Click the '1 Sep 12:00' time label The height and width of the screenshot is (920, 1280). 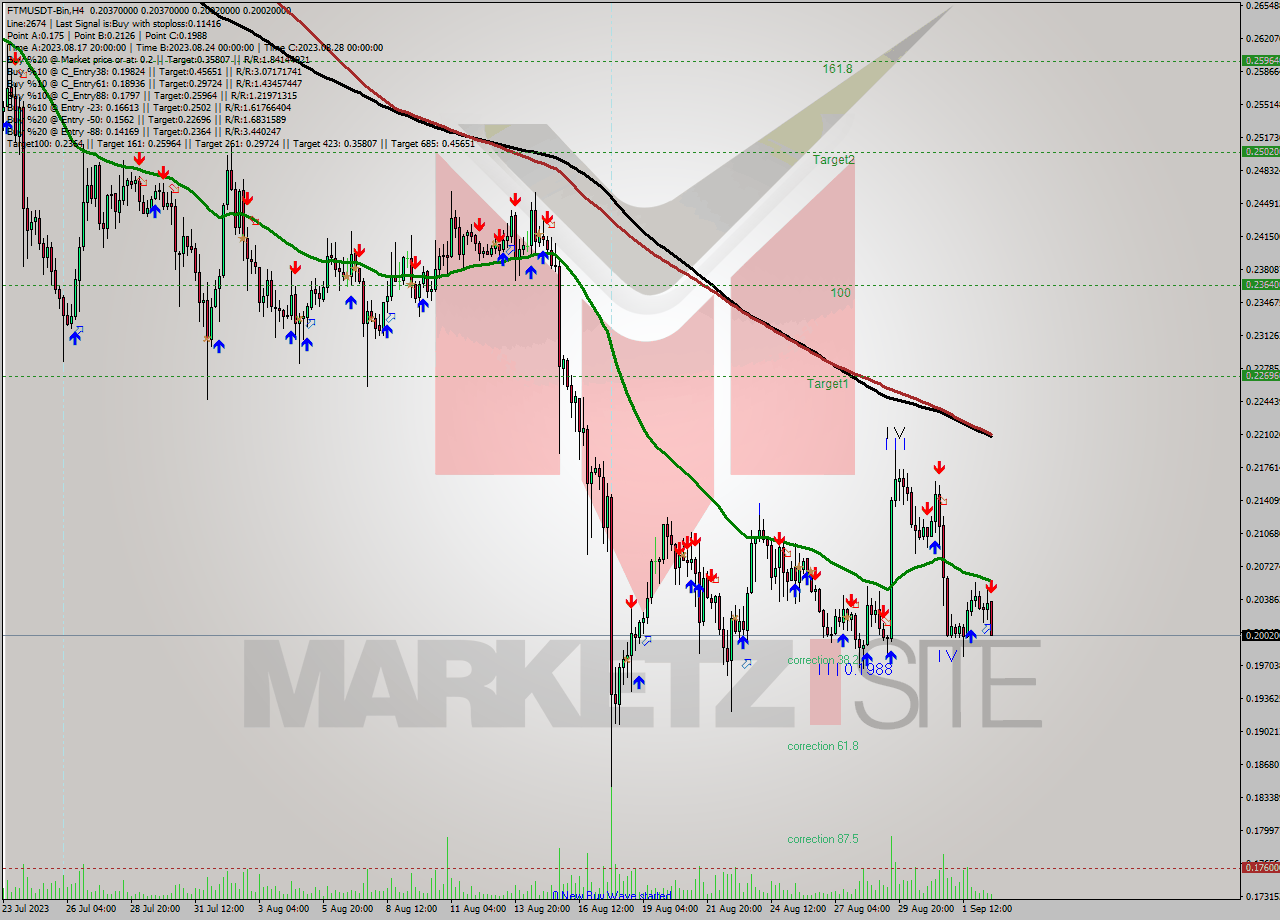[x=987, y=909]
